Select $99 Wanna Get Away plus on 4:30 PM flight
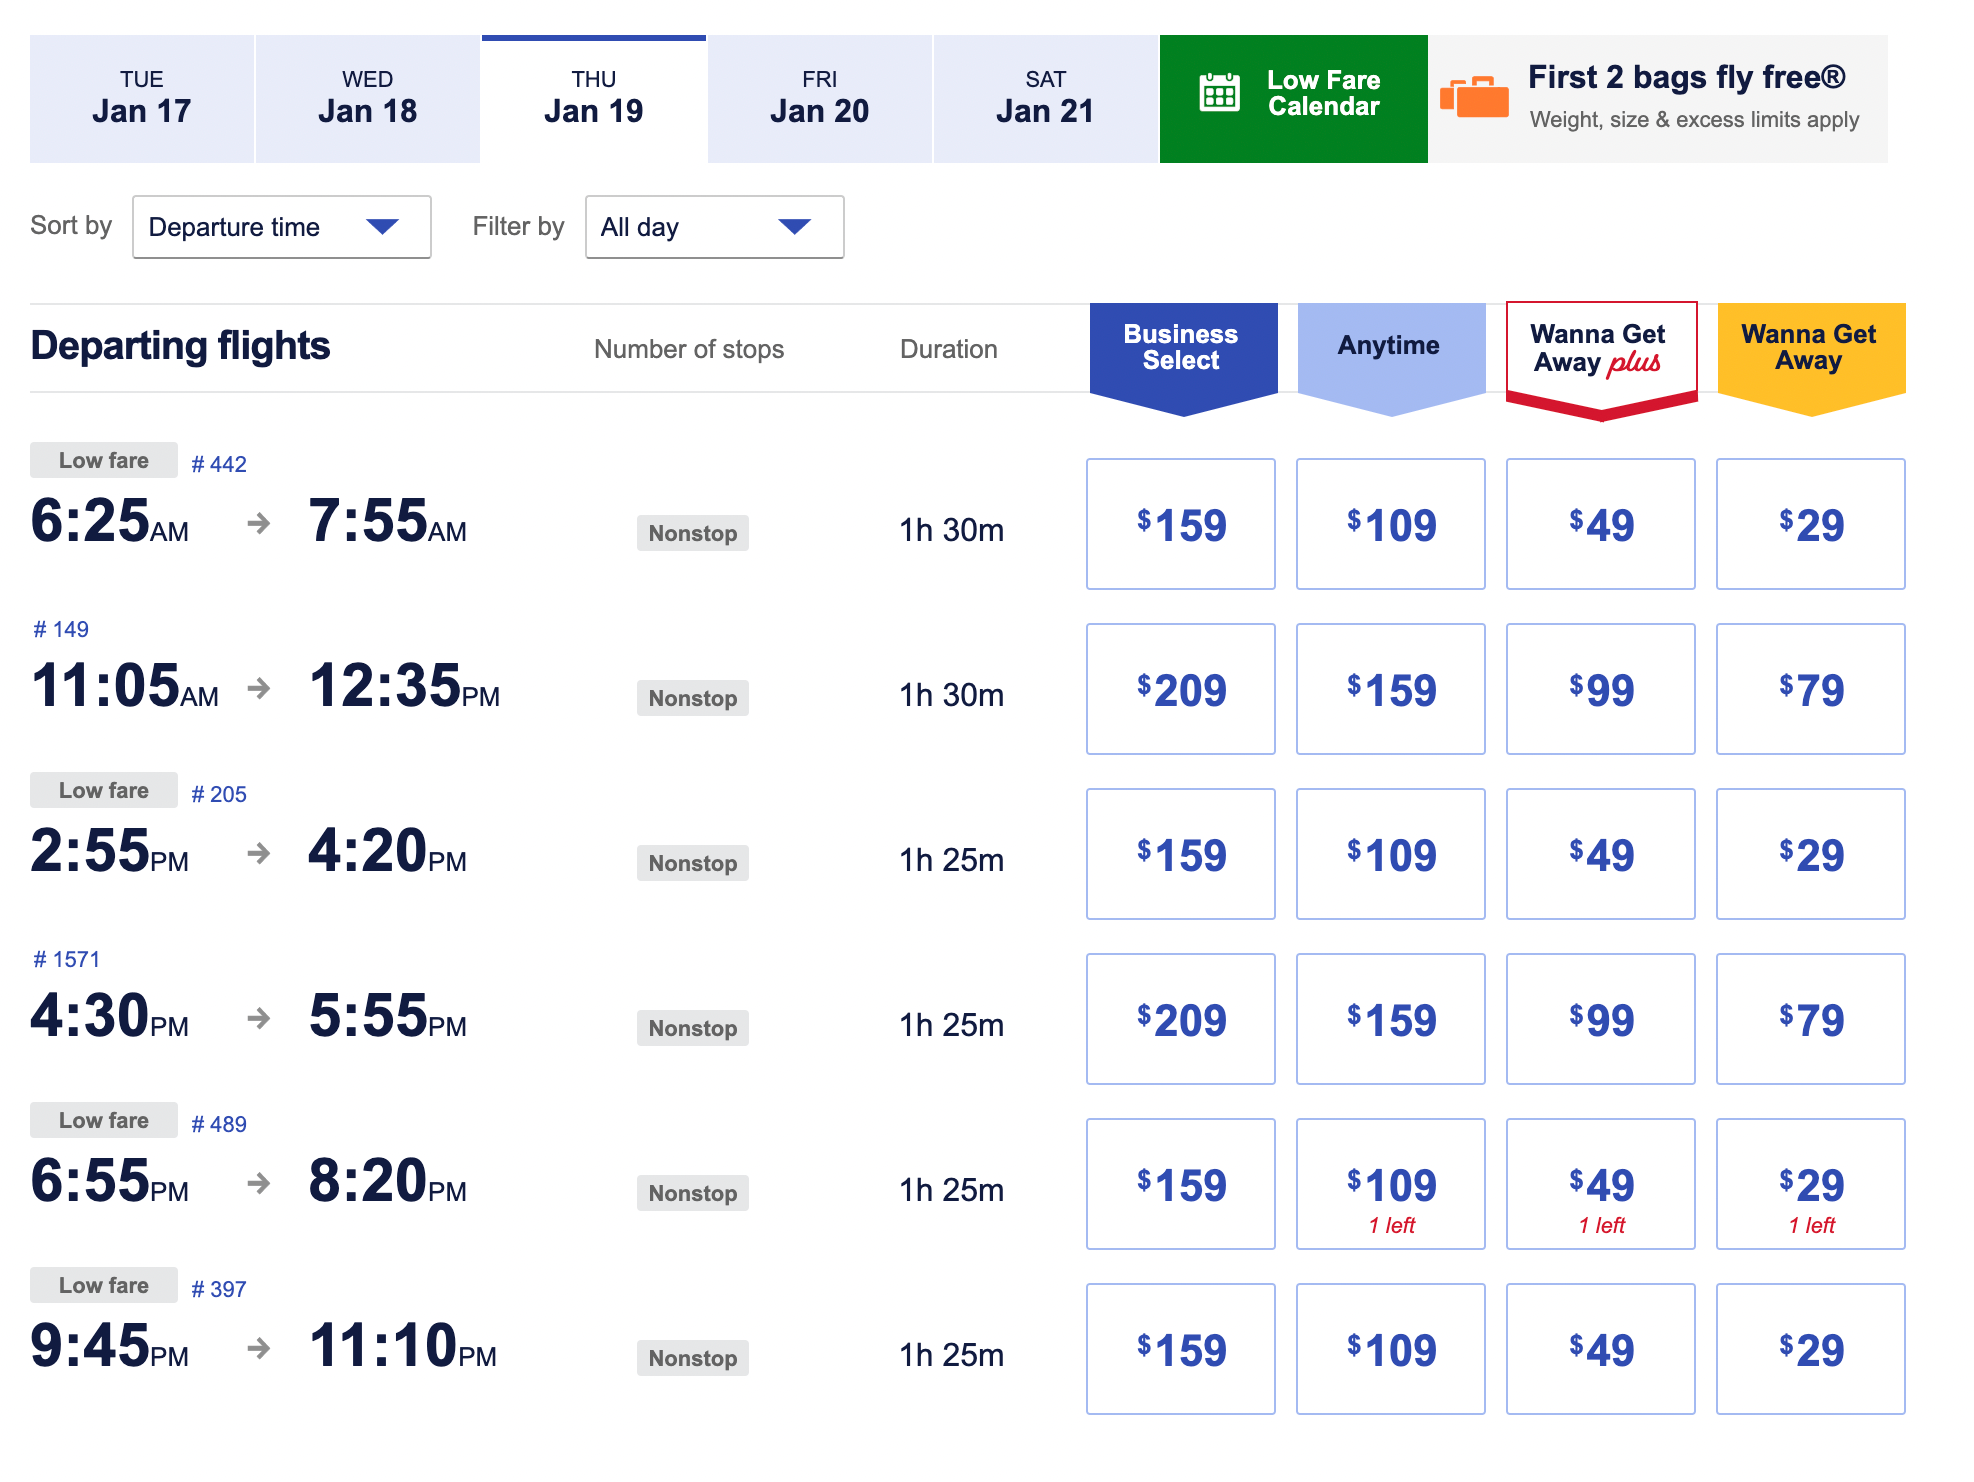 (x=1600, y=1019)
